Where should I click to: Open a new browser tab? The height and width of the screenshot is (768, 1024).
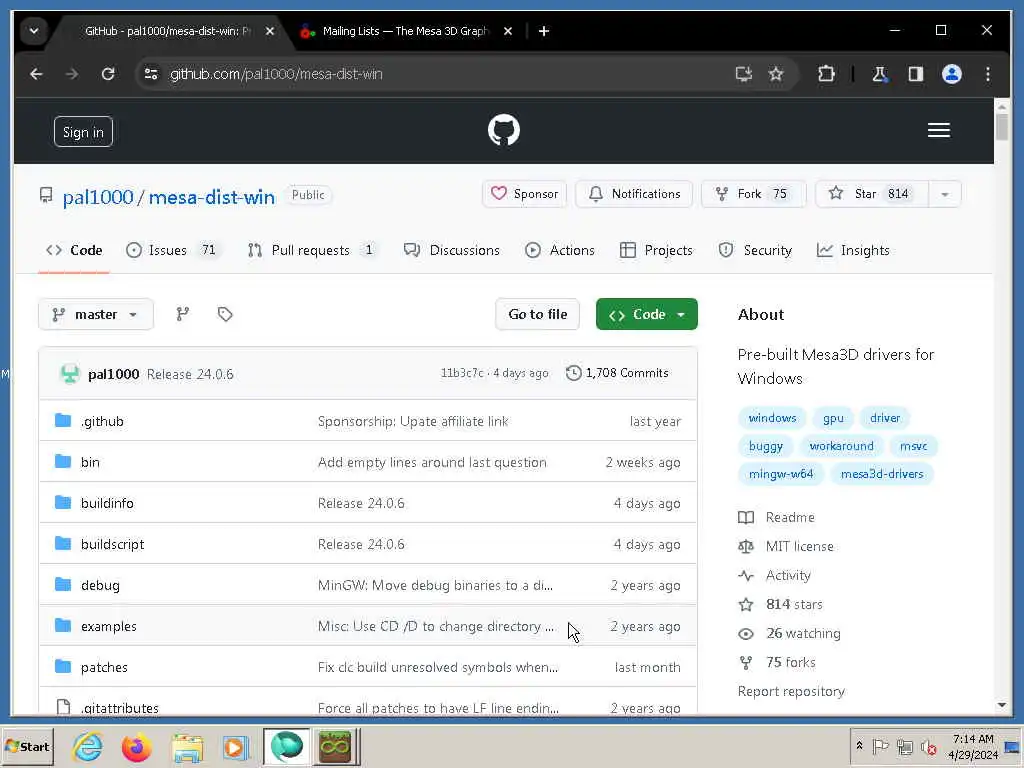tap(543, 31)
